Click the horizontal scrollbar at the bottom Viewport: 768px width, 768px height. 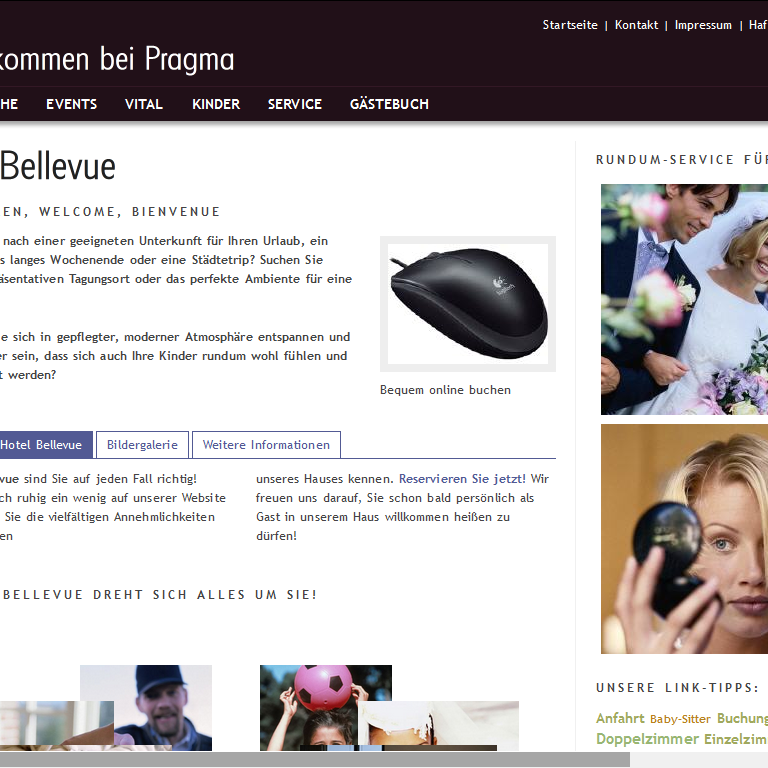pyautogui.click(x=314, y=759)
